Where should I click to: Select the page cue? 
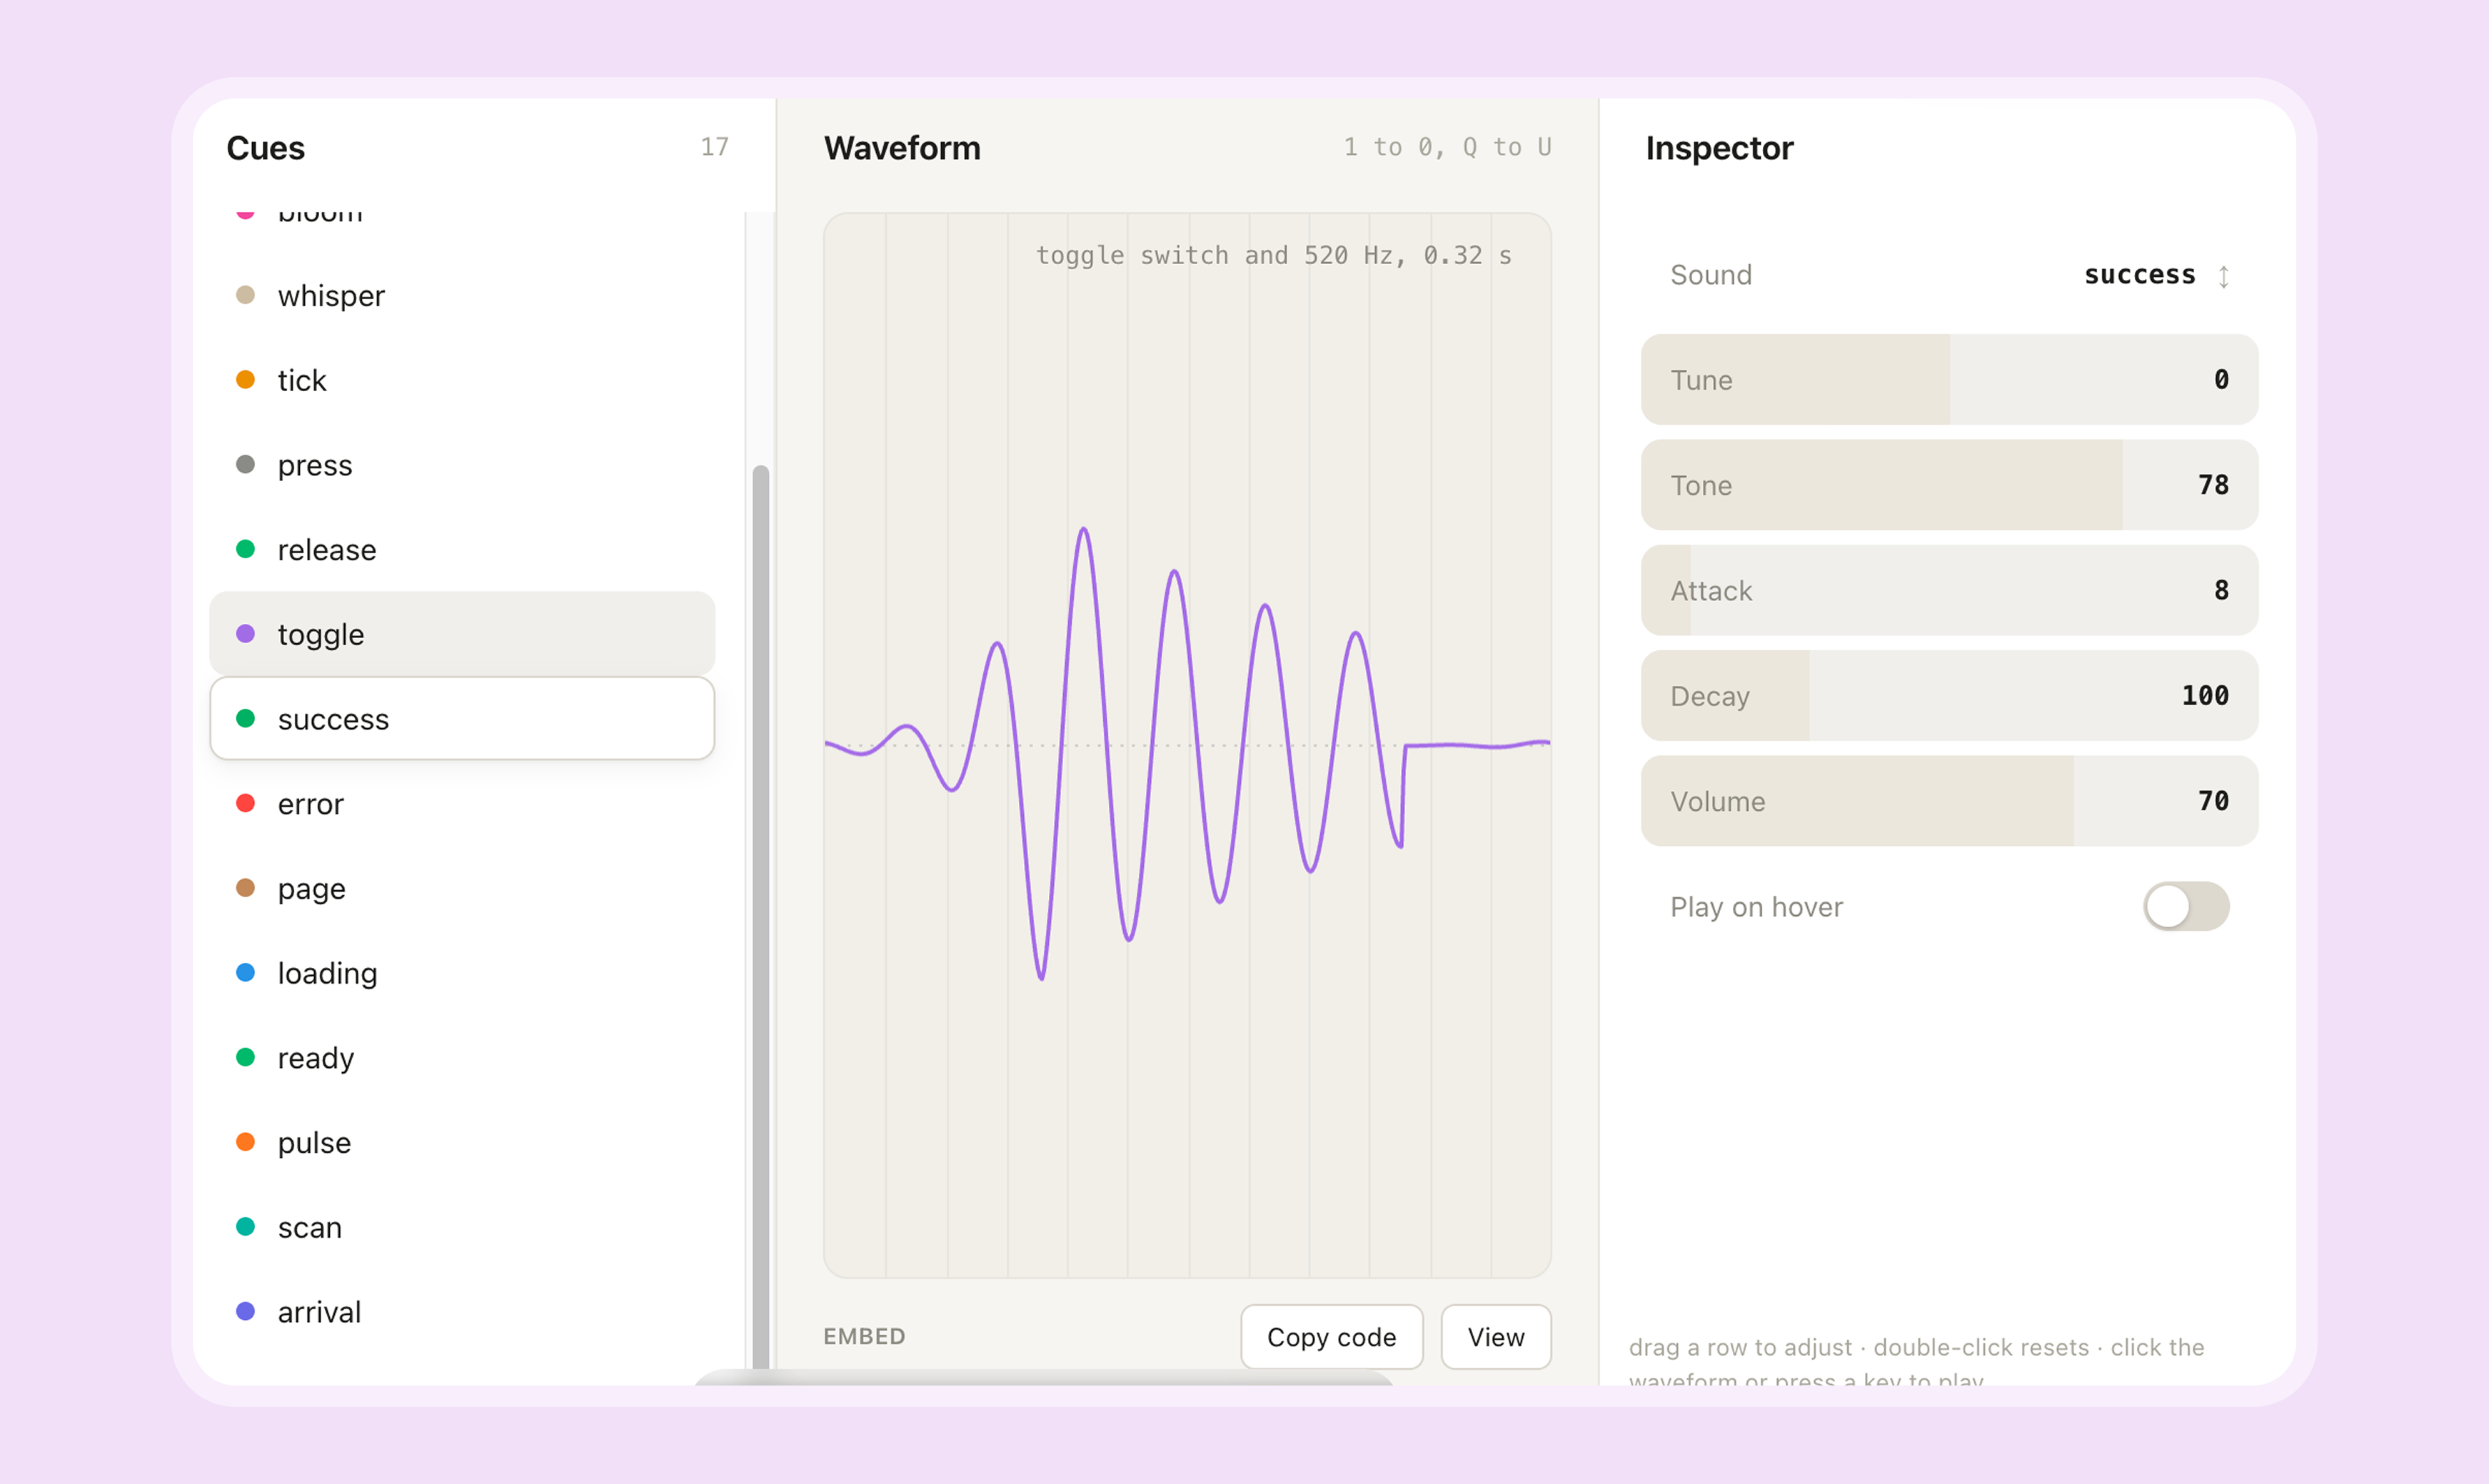pyautogui.click(x=462, y=888)
